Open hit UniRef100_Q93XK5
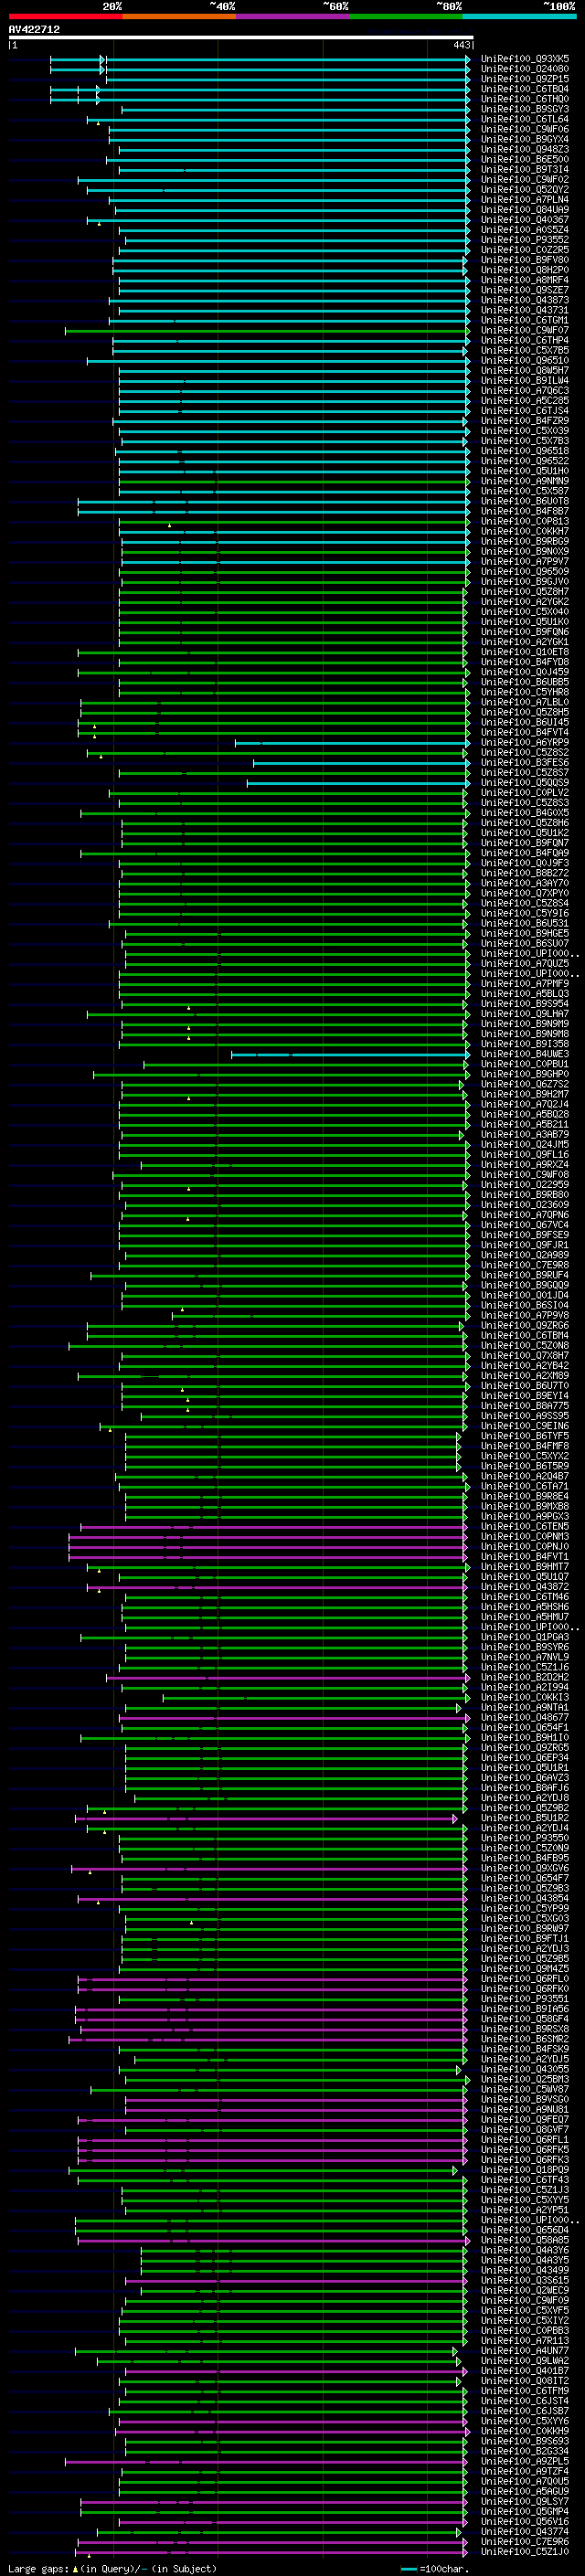 tap(525, 59)
